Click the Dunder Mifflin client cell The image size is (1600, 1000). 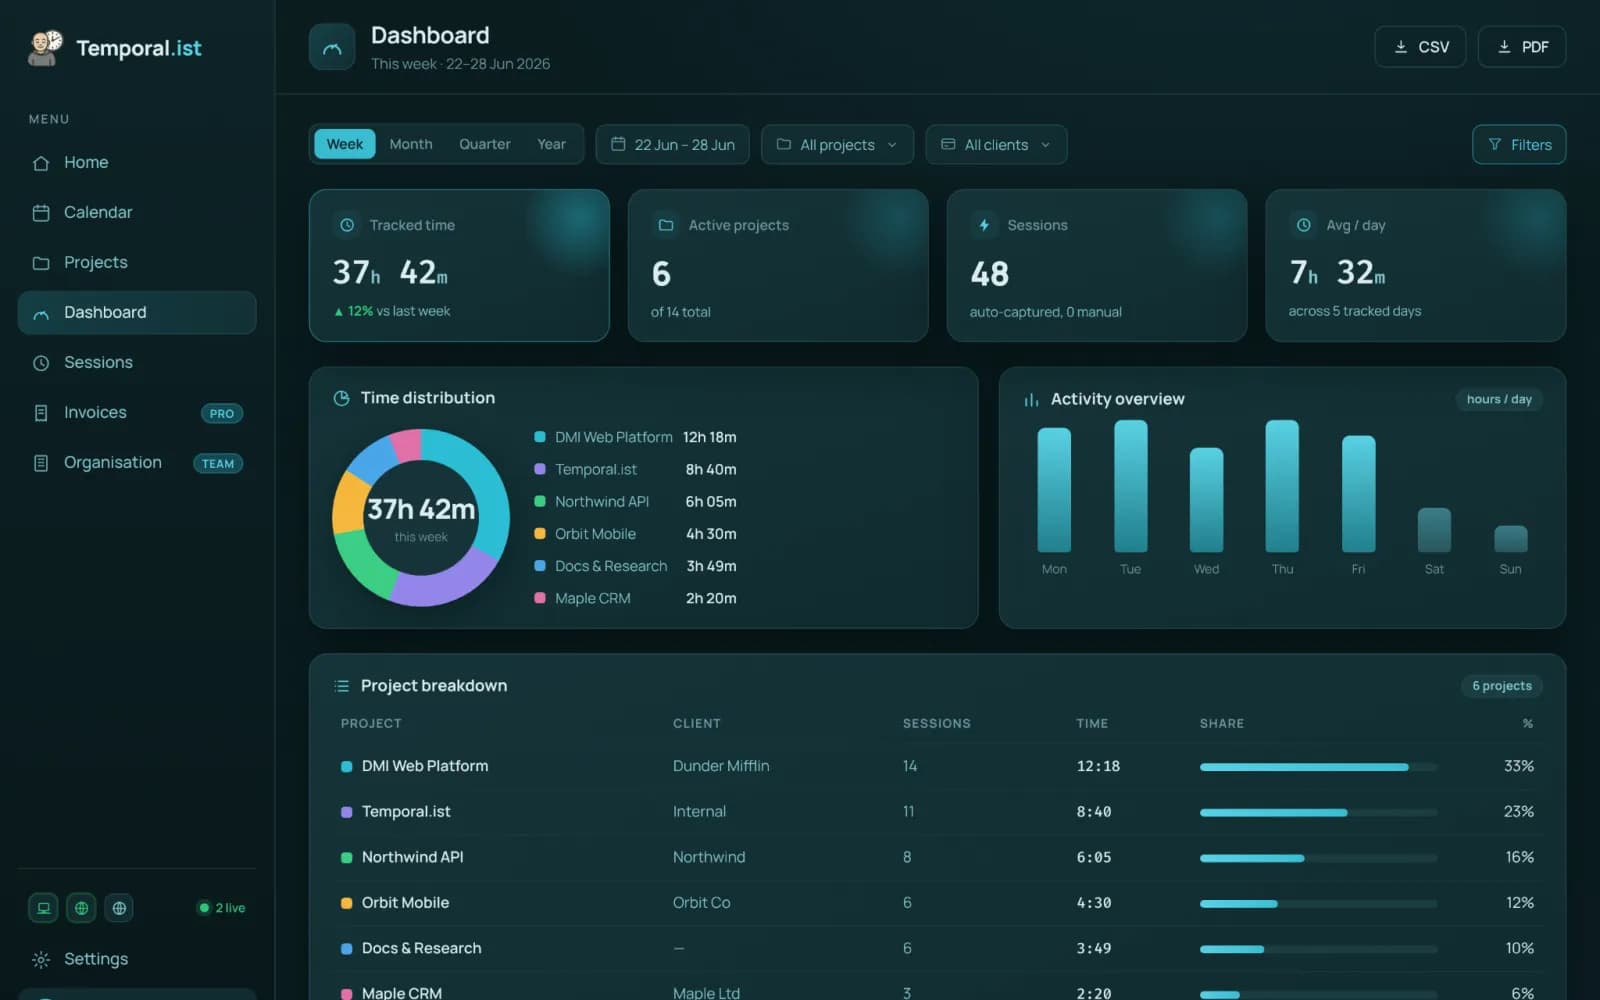tap(721, 766)
